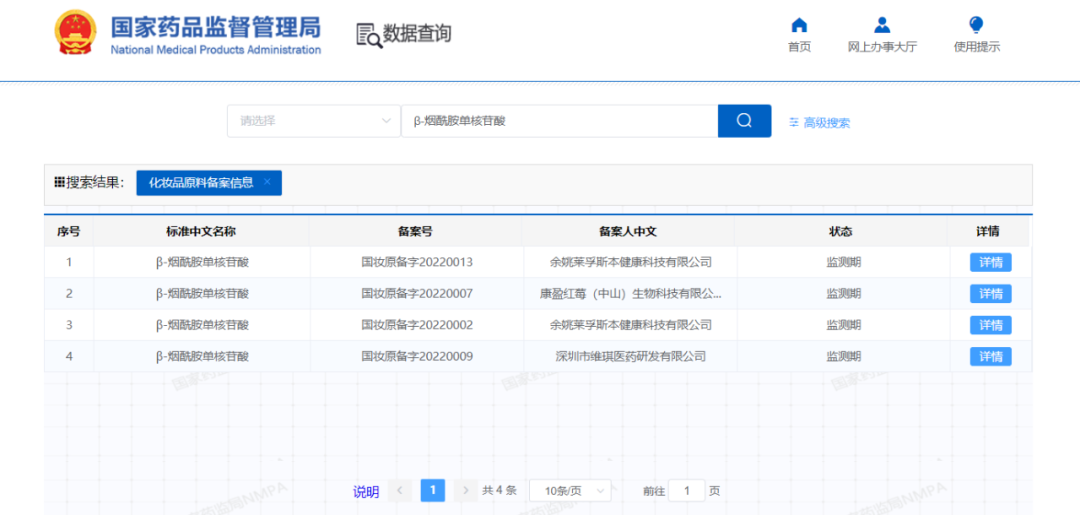Click the 前往 page number input box
The height and width of the screenshot is (515, 1080).
pos(687,491)
